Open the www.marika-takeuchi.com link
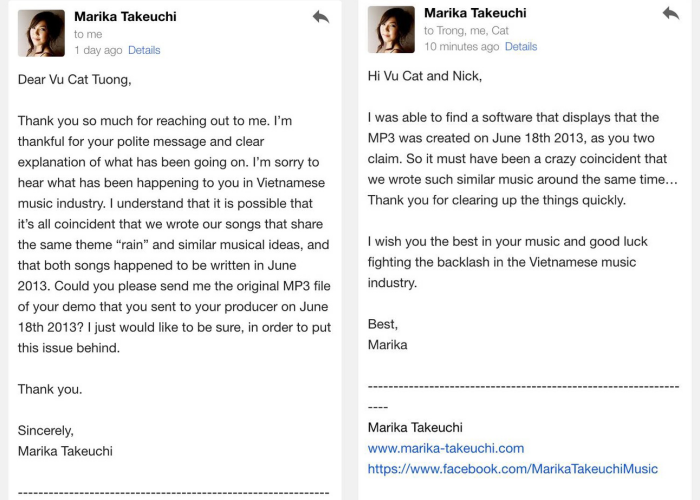Viewport: 700px width, 500px height. point(446,448)
